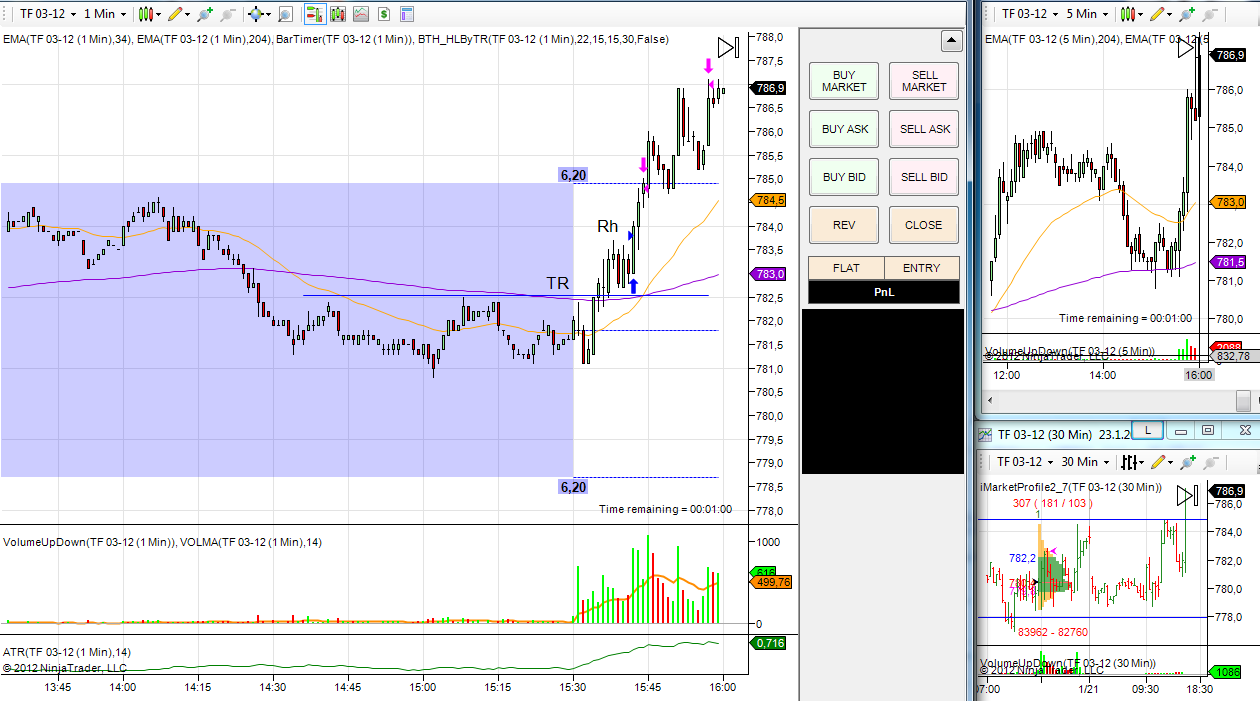Select the pencil draw tool in 5 Min chart
Image resolution: width=1260 pixels, height=701 pixels.
tap(1158, 14)
